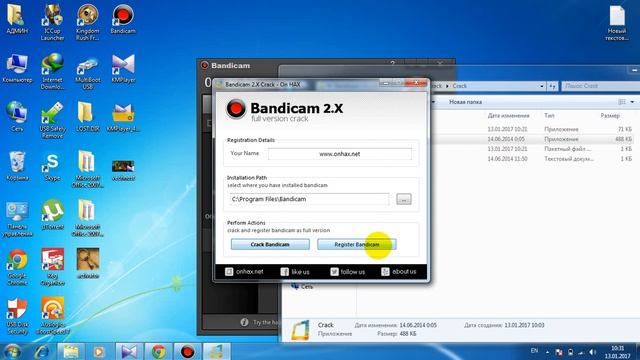The image size is (640, 360).
Task: Open Панель управления desktop icon
Action: 17,218
